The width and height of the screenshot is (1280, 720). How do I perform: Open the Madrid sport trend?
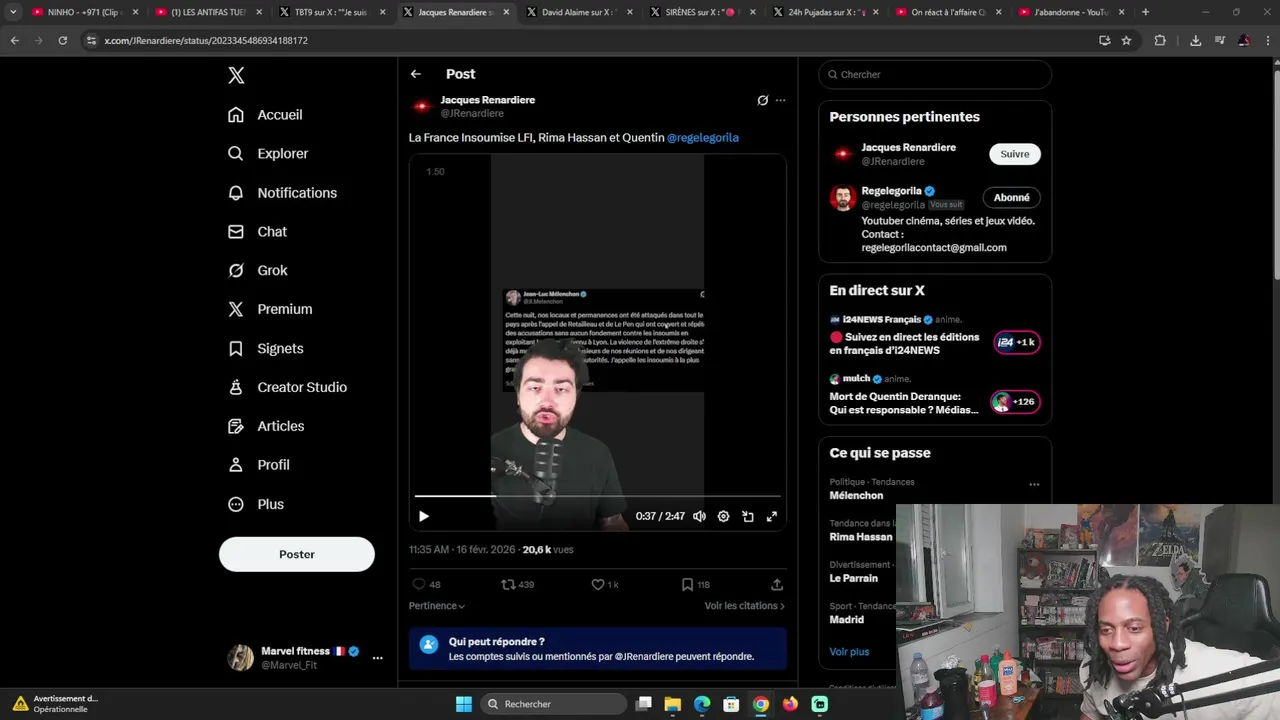pos(847,620)
